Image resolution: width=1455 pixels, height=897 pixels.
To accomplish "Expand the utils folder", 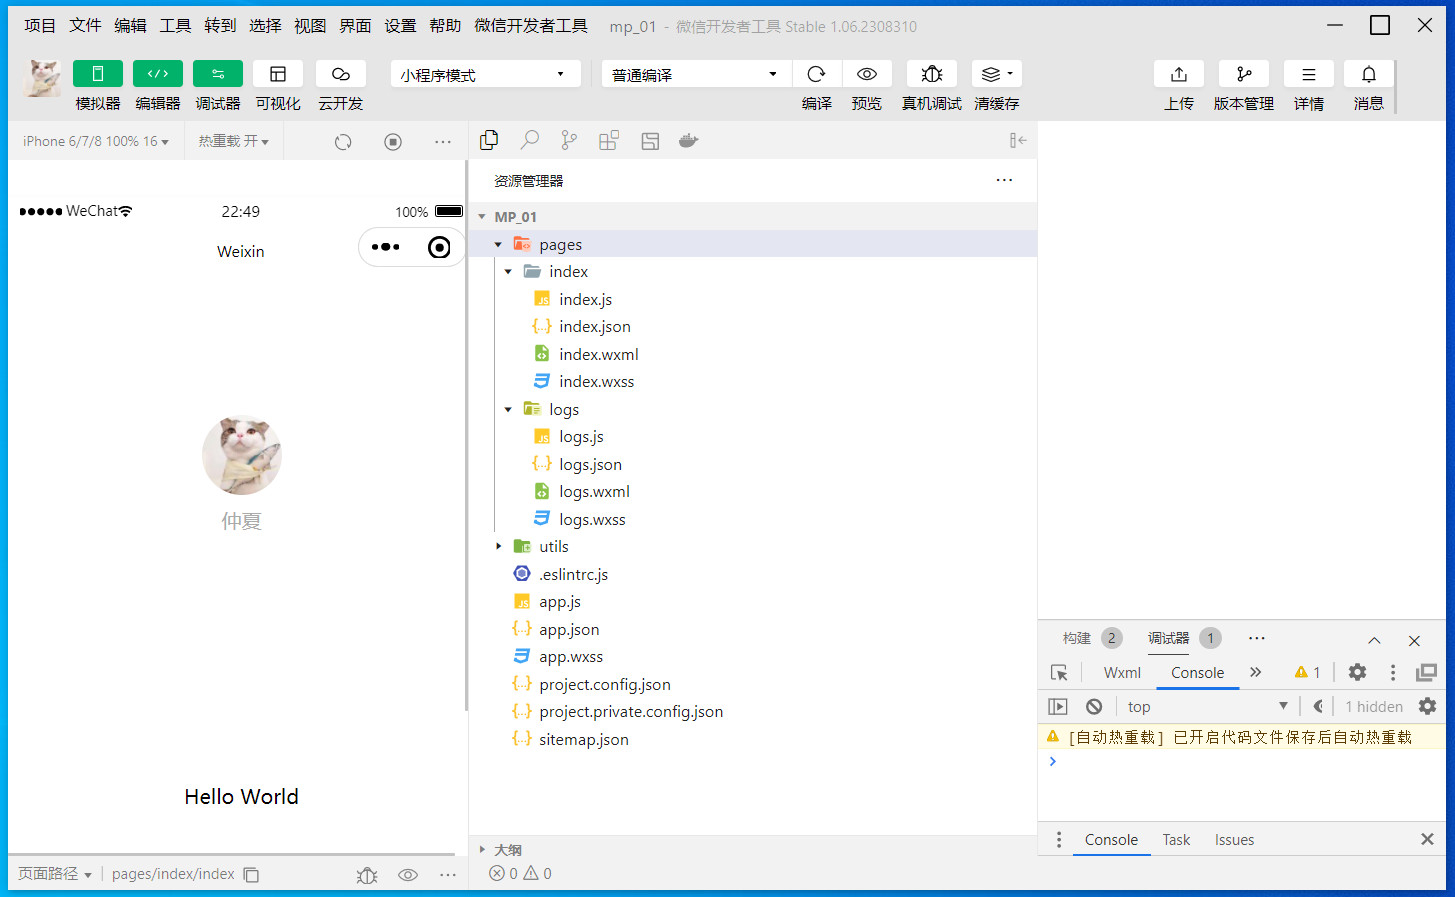I will coord(498,547).
